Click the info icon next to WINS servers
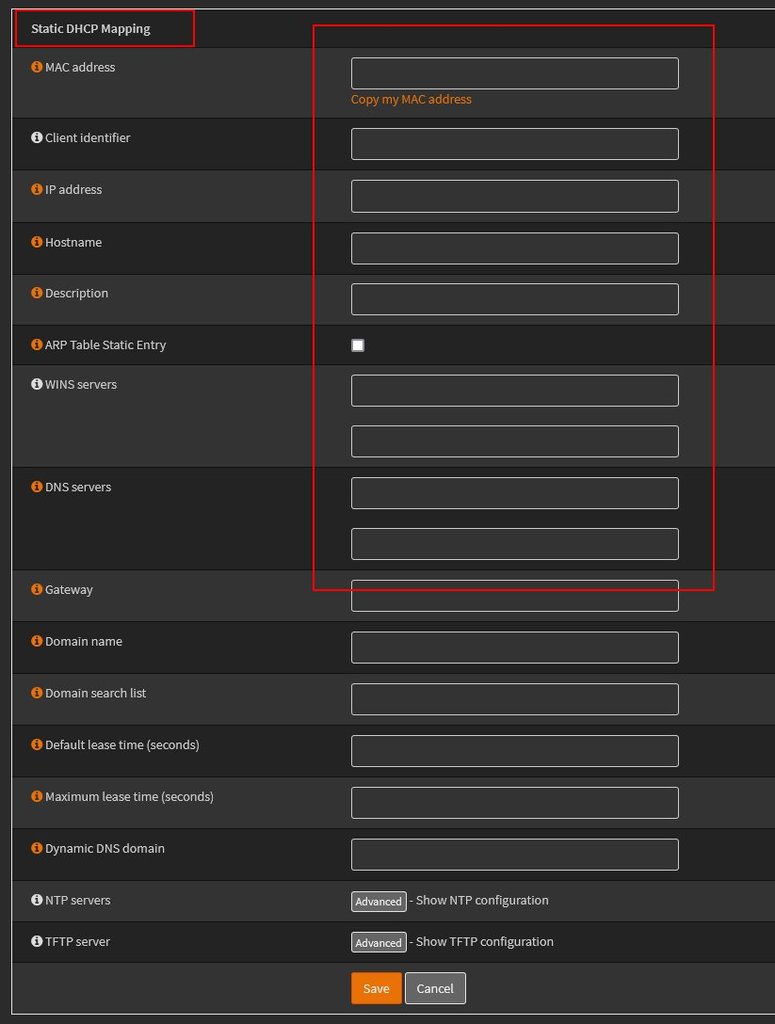The image size is (775, 1024). [37, 384]
